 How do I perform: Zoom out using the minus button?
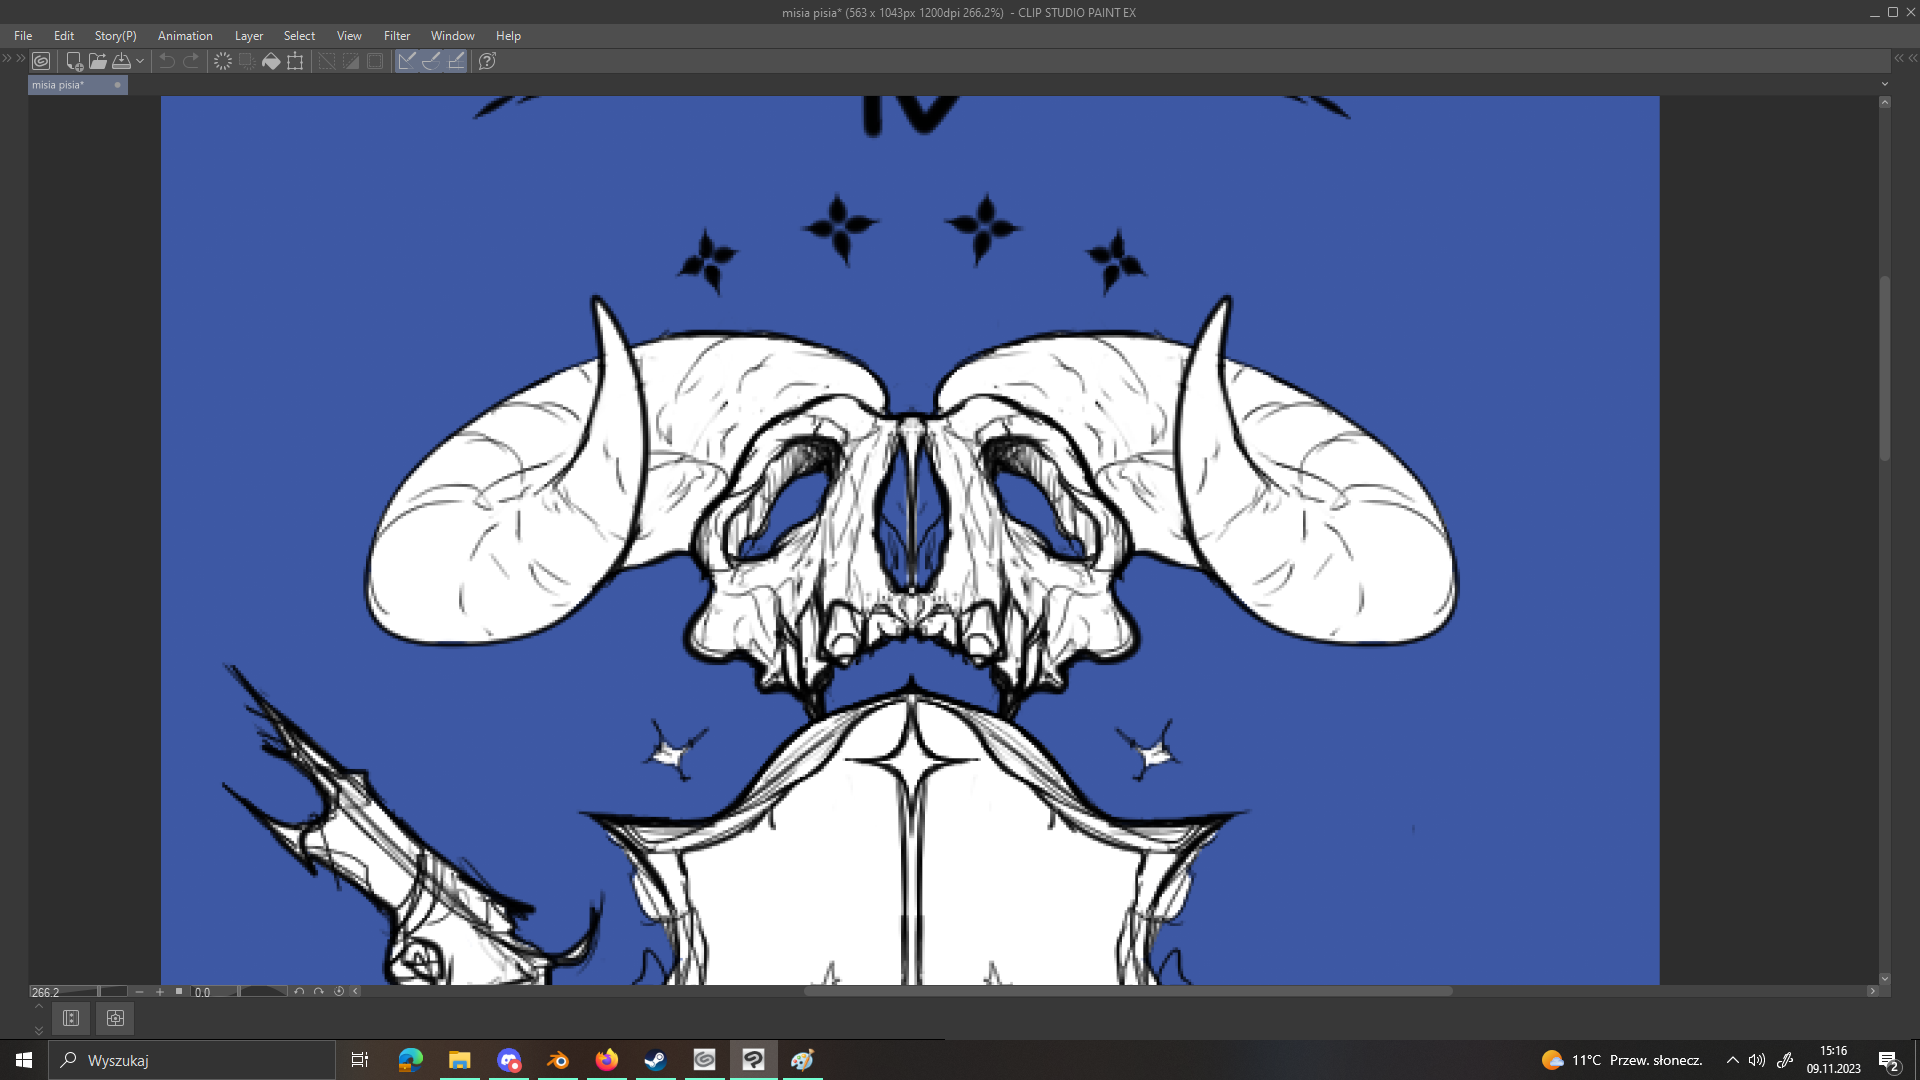(139, 992)
